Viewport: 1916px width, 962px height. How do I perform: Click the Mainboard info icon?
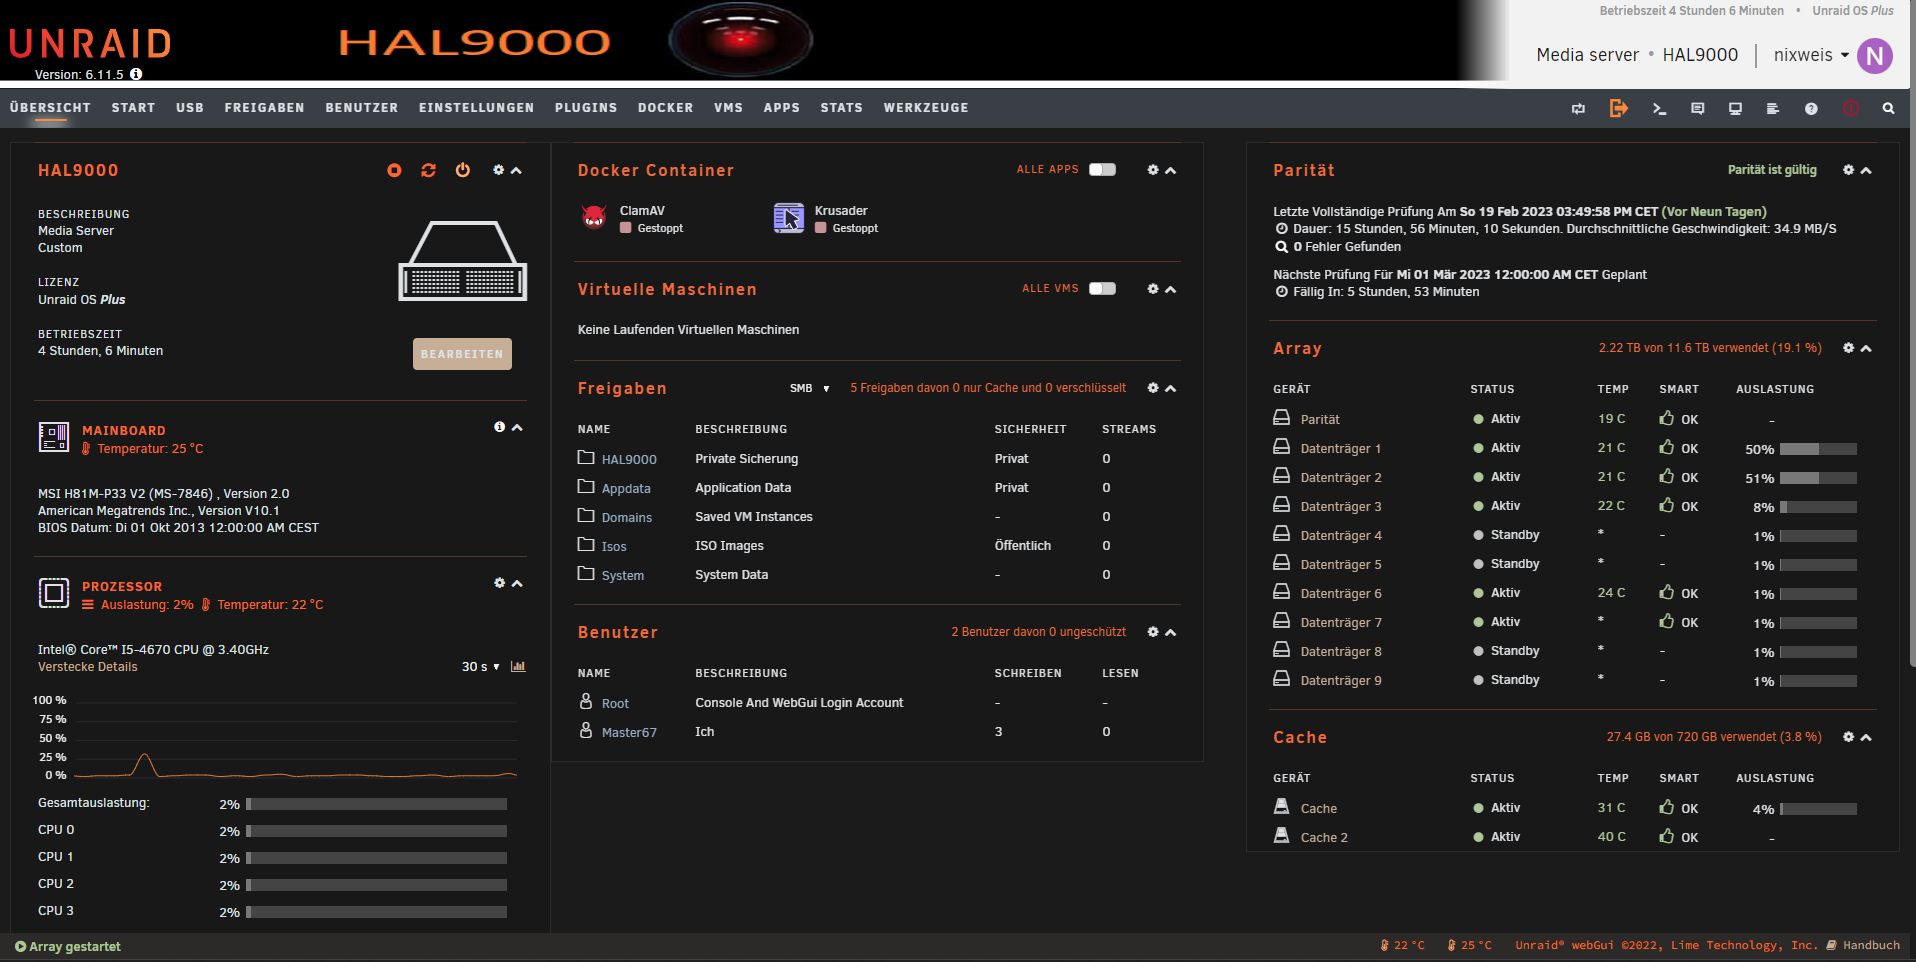(499, 427)
